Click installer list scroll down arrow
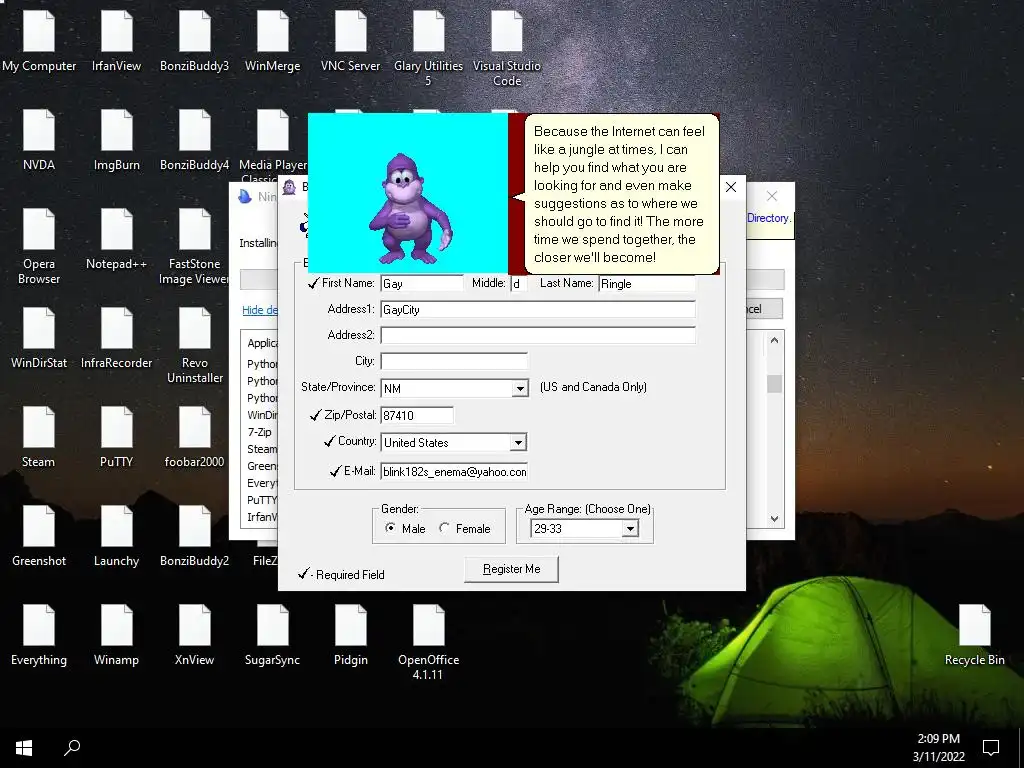 click(775, 519)
